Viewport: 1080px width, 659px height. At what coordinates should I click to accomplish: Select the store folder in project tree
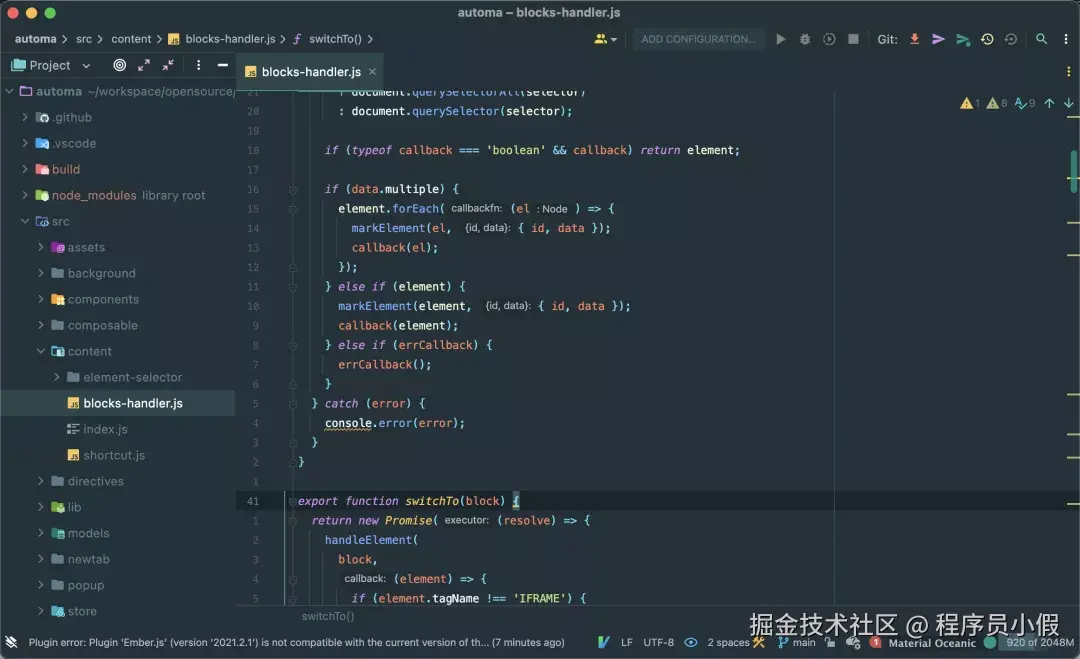pyautogui.click(x=82, y=611)
